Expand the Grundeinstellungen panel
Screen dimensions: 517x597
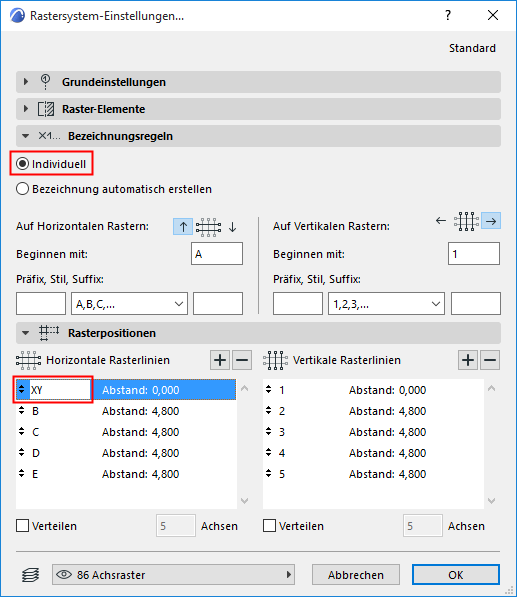pyautogui.click(x=258, y=82)
